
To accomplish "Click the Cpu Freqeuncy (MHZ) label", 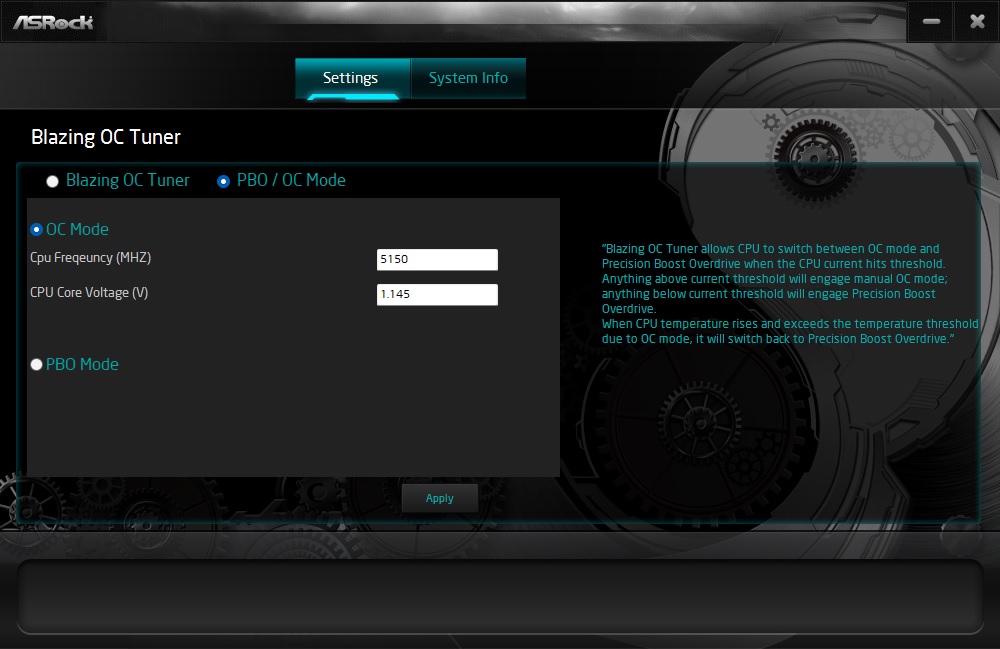I will (x=91, y=258).
